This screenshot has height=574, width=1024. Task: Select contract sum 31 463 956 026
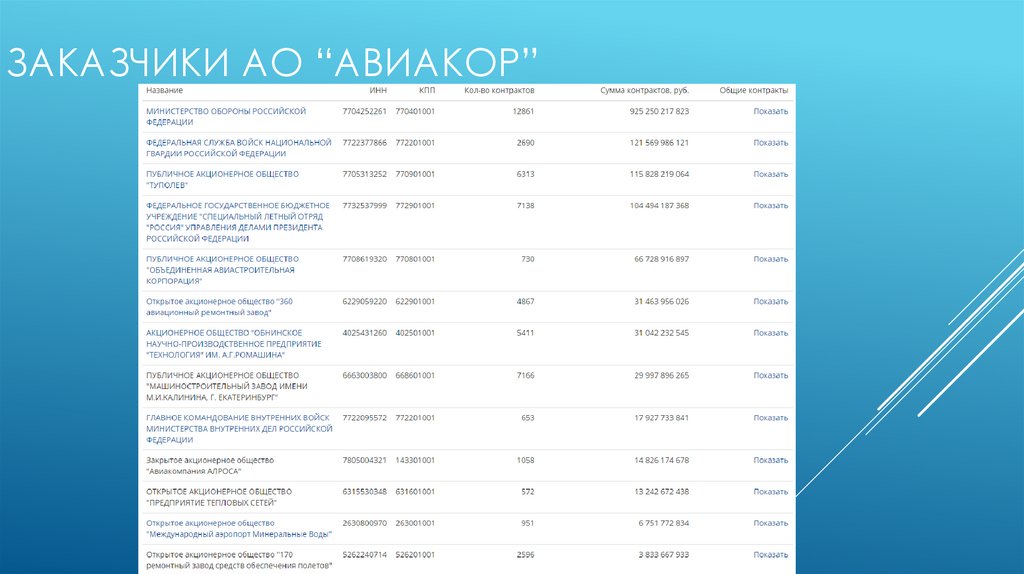[x=662, y=301]
